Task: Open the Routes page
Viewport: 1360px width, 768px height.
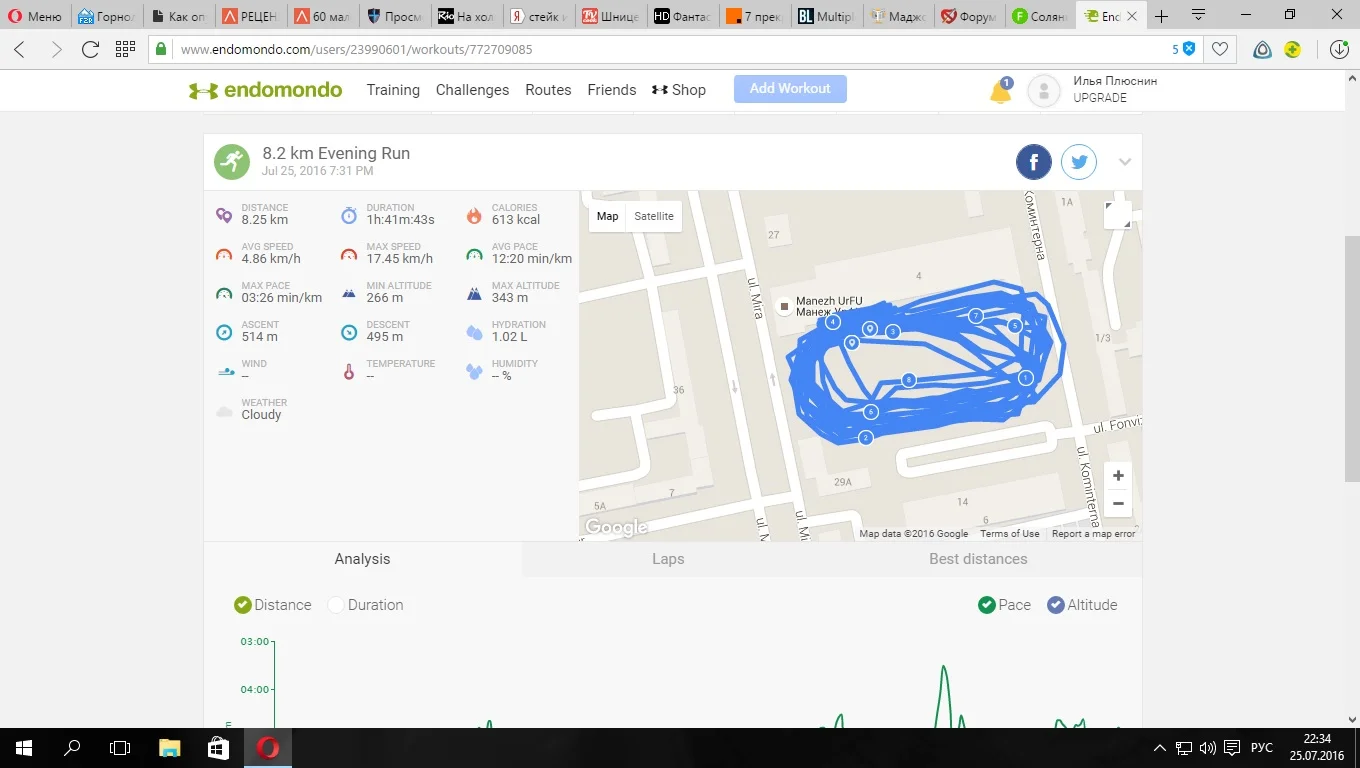Action: (548, 90)
